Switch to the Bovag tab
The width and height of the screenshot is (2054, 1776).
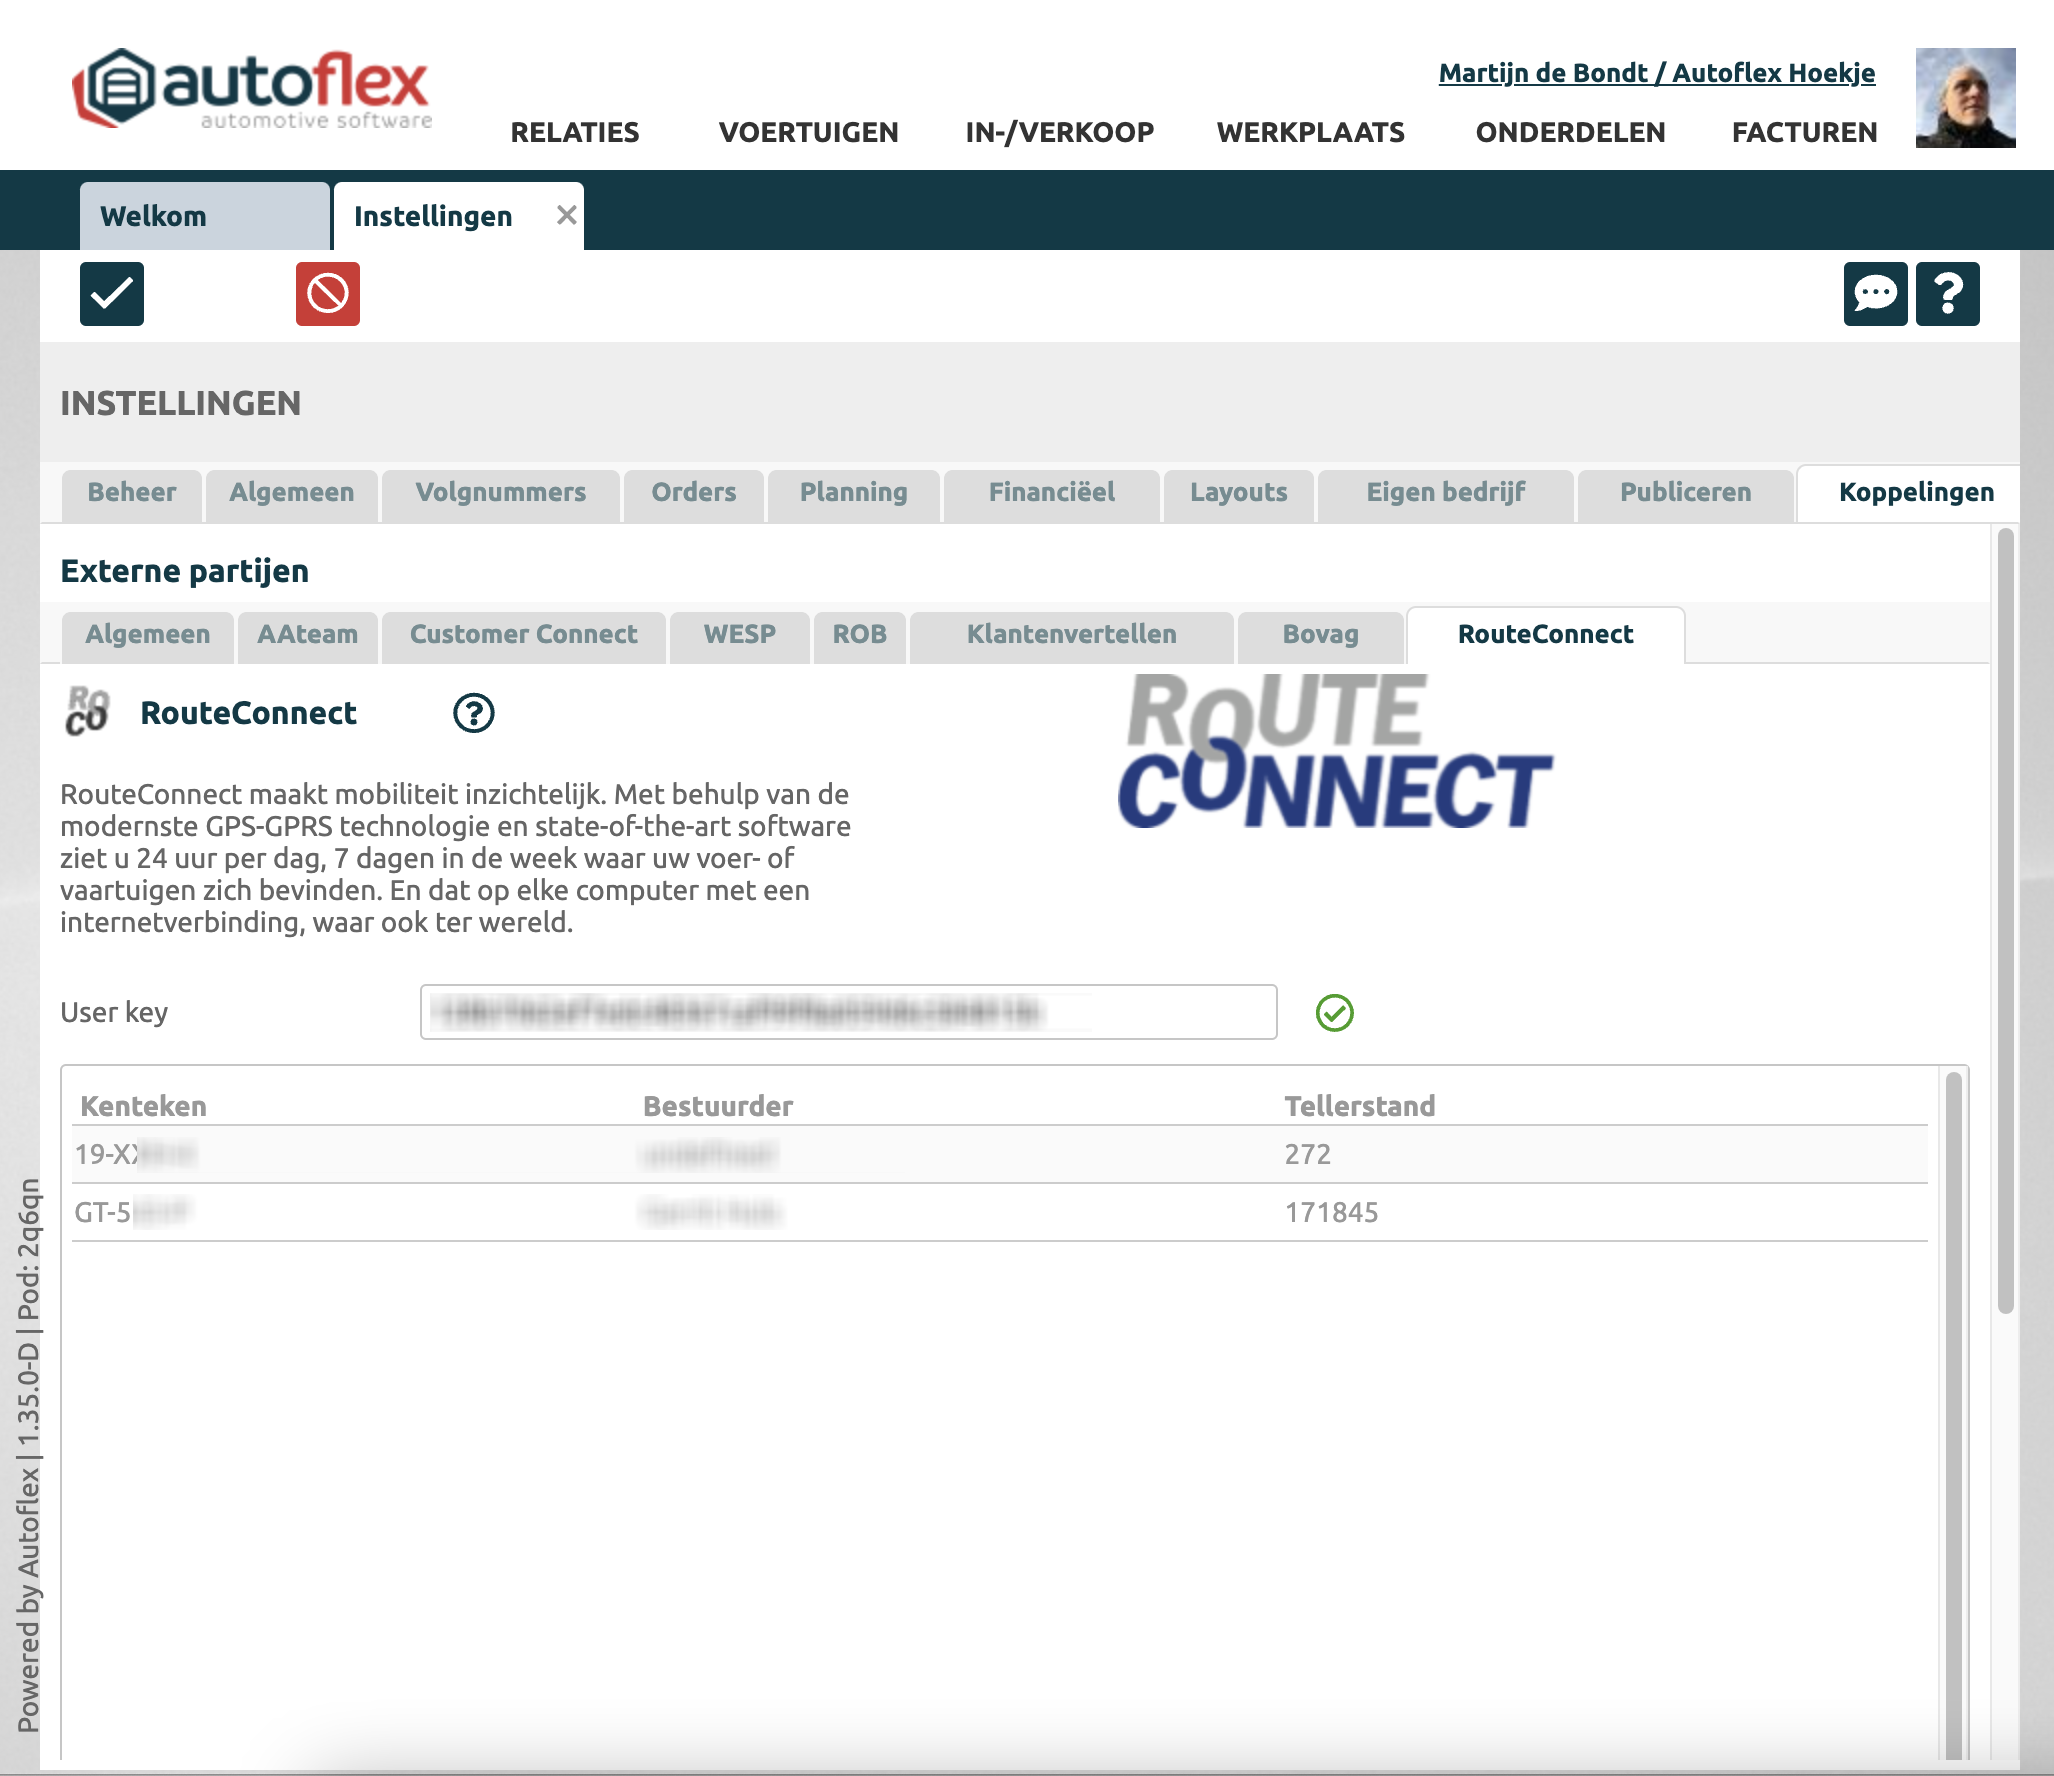(1320, 634)
